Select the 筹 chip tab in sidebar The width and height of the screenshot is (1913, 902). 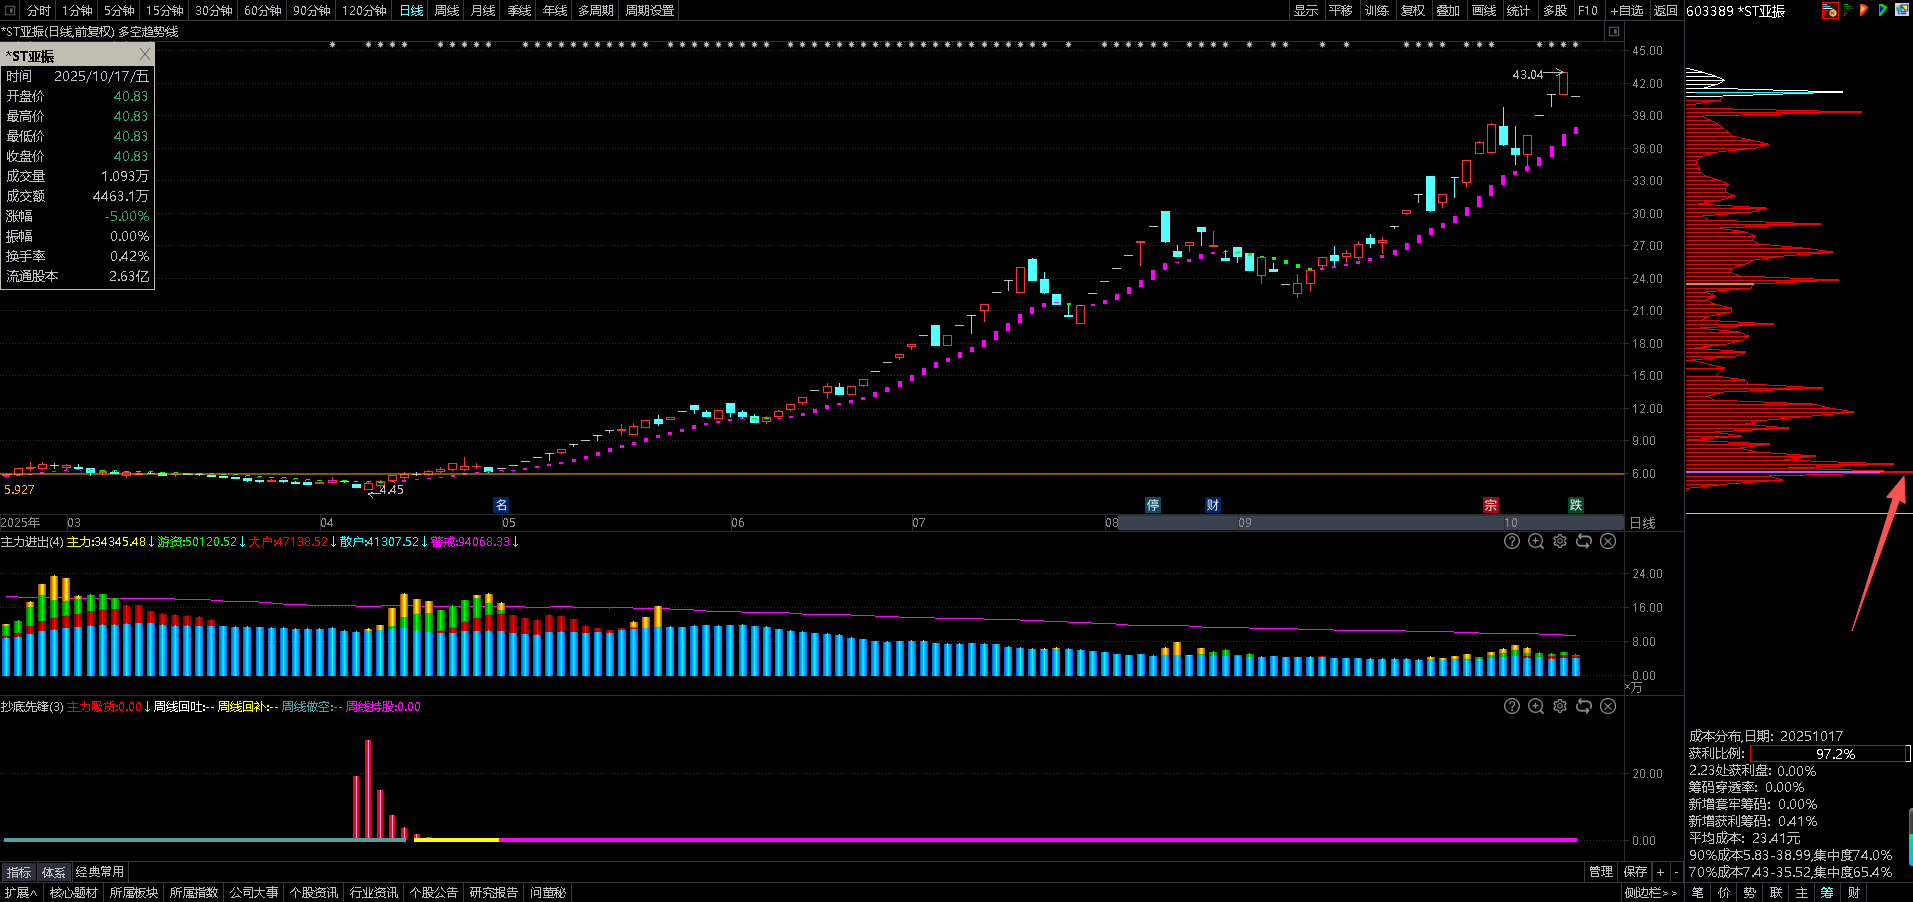[1827, 892]
